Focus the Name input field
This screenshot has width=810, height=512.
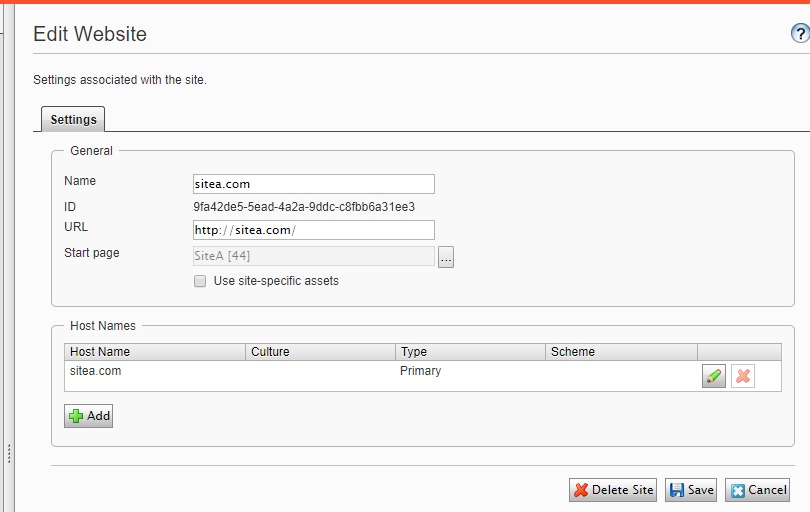click(x=313, y=184)
